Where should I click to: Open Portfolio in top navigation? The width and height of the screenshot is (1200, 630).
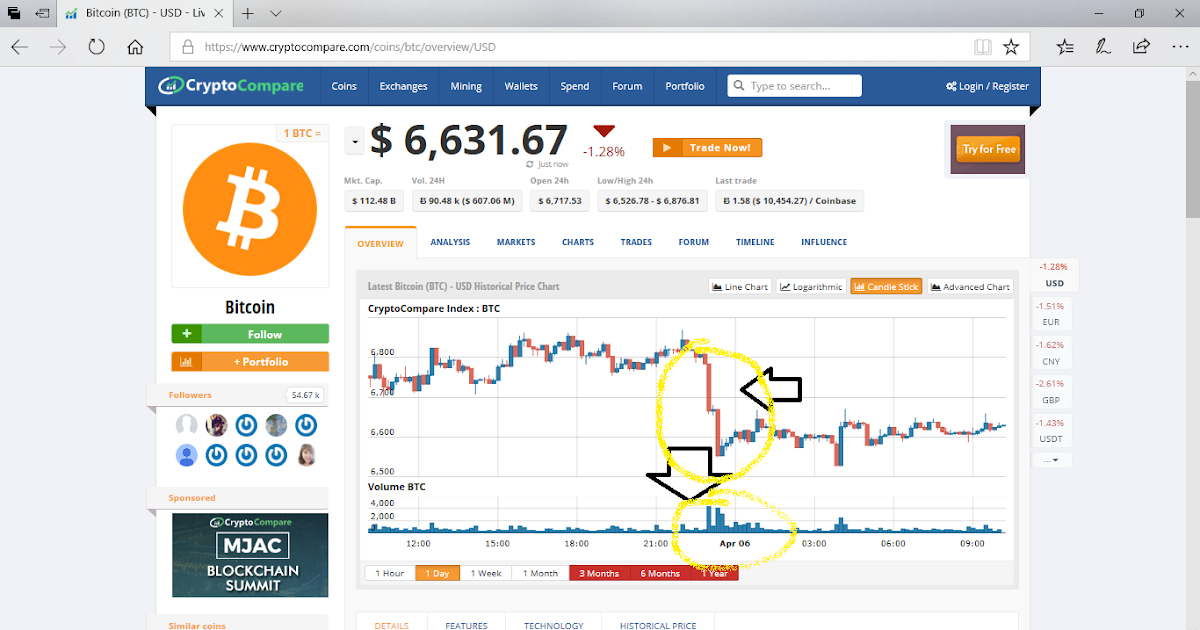[685, 86]
